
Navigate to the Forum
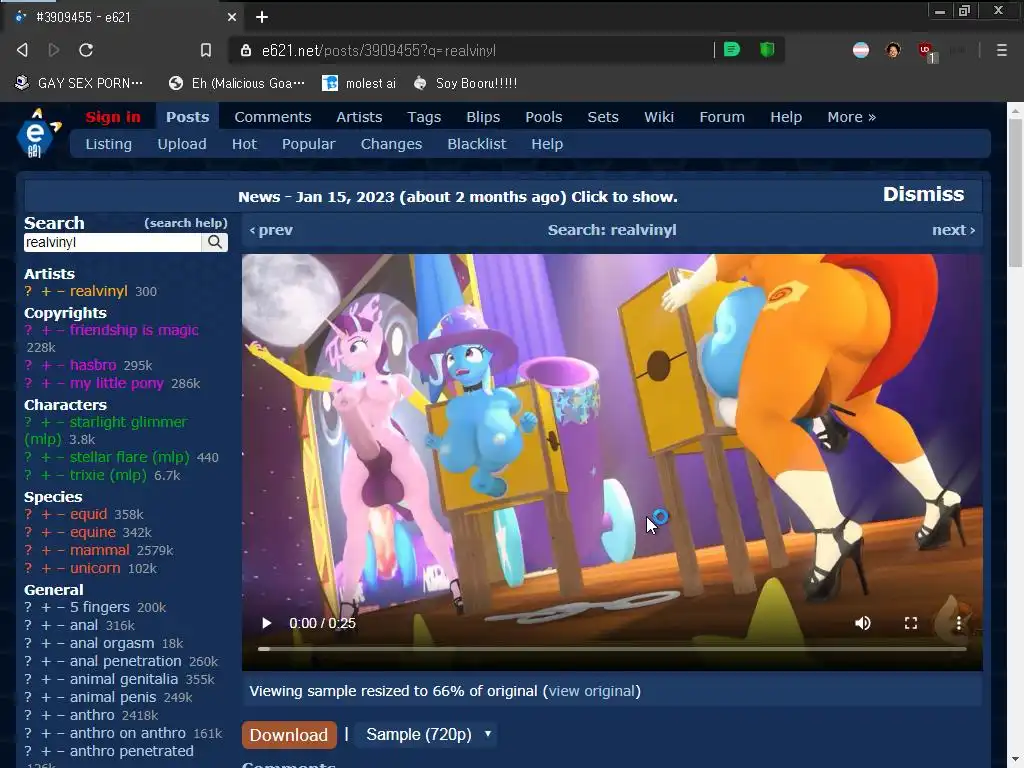[x=722, y=117]
